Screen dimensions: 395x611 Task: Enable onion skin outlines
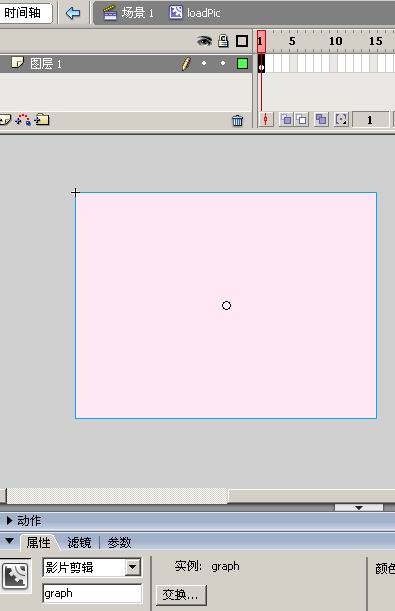tap(302, 120)
